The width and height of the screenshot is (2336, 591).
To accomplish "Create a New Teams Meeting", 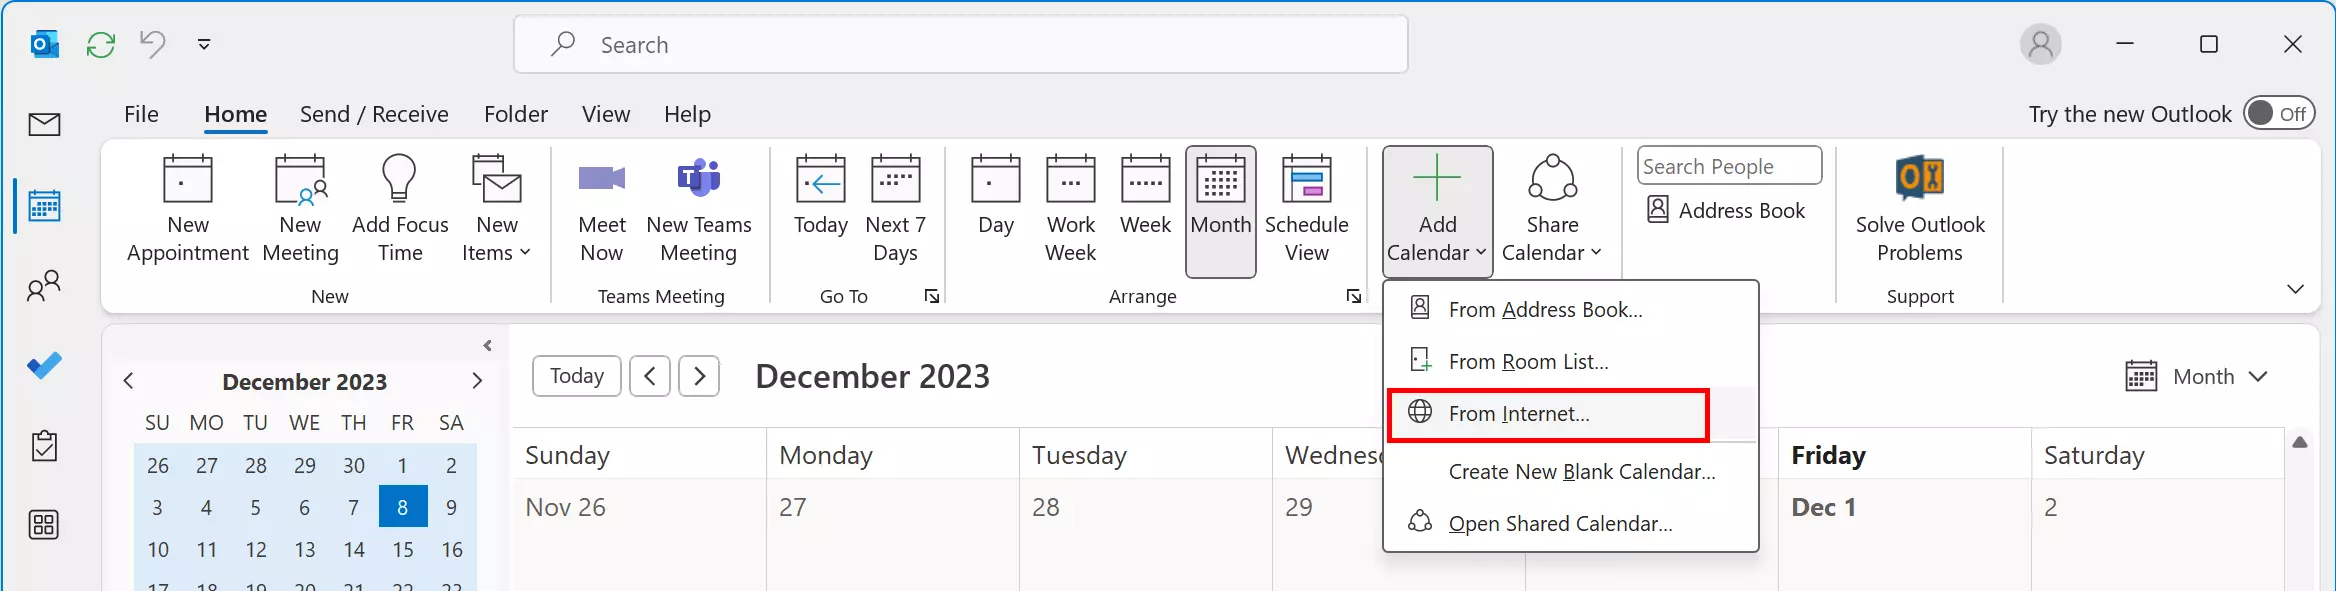I will pos(699,207).
